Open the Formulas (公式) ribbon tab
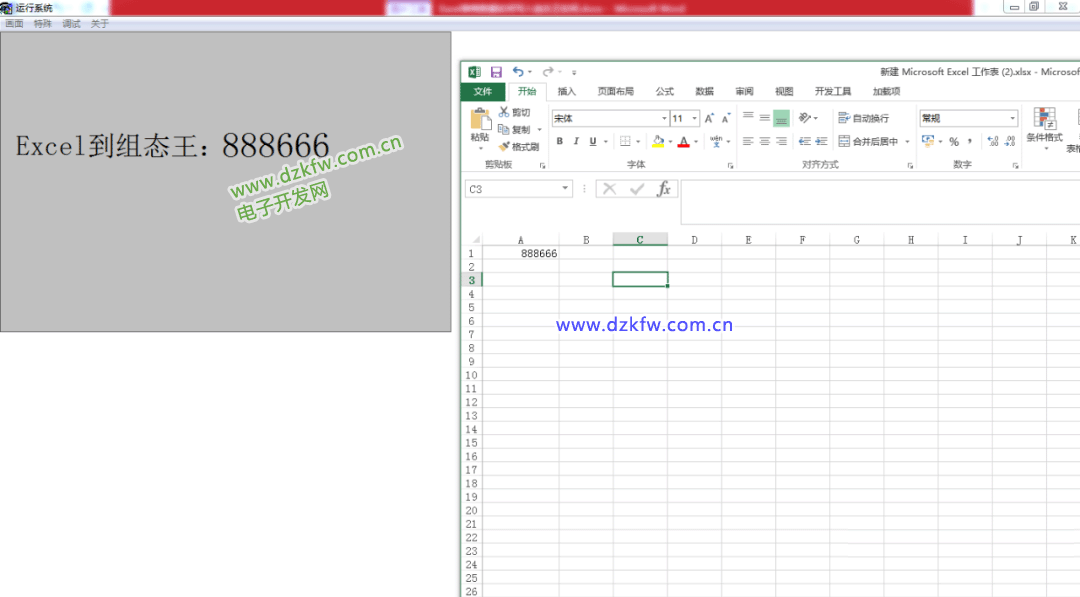Viewport: 1080px width, 597px height. [x=664, y=92]
